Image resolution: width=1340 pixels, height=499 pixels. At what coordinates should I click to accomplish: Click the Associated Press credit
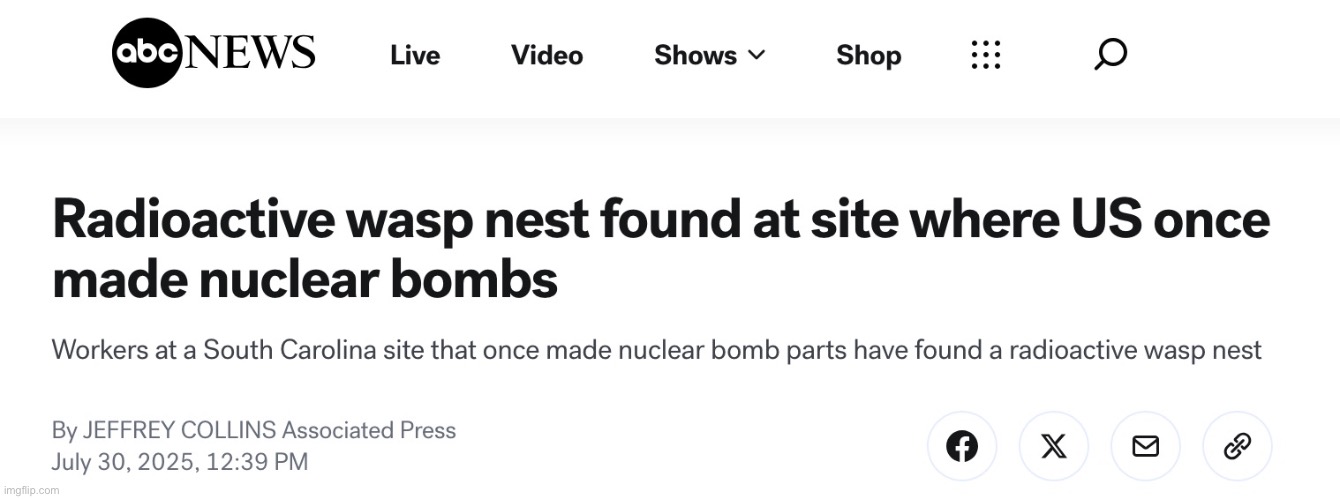pyautogui.click(x=369, y=430)
